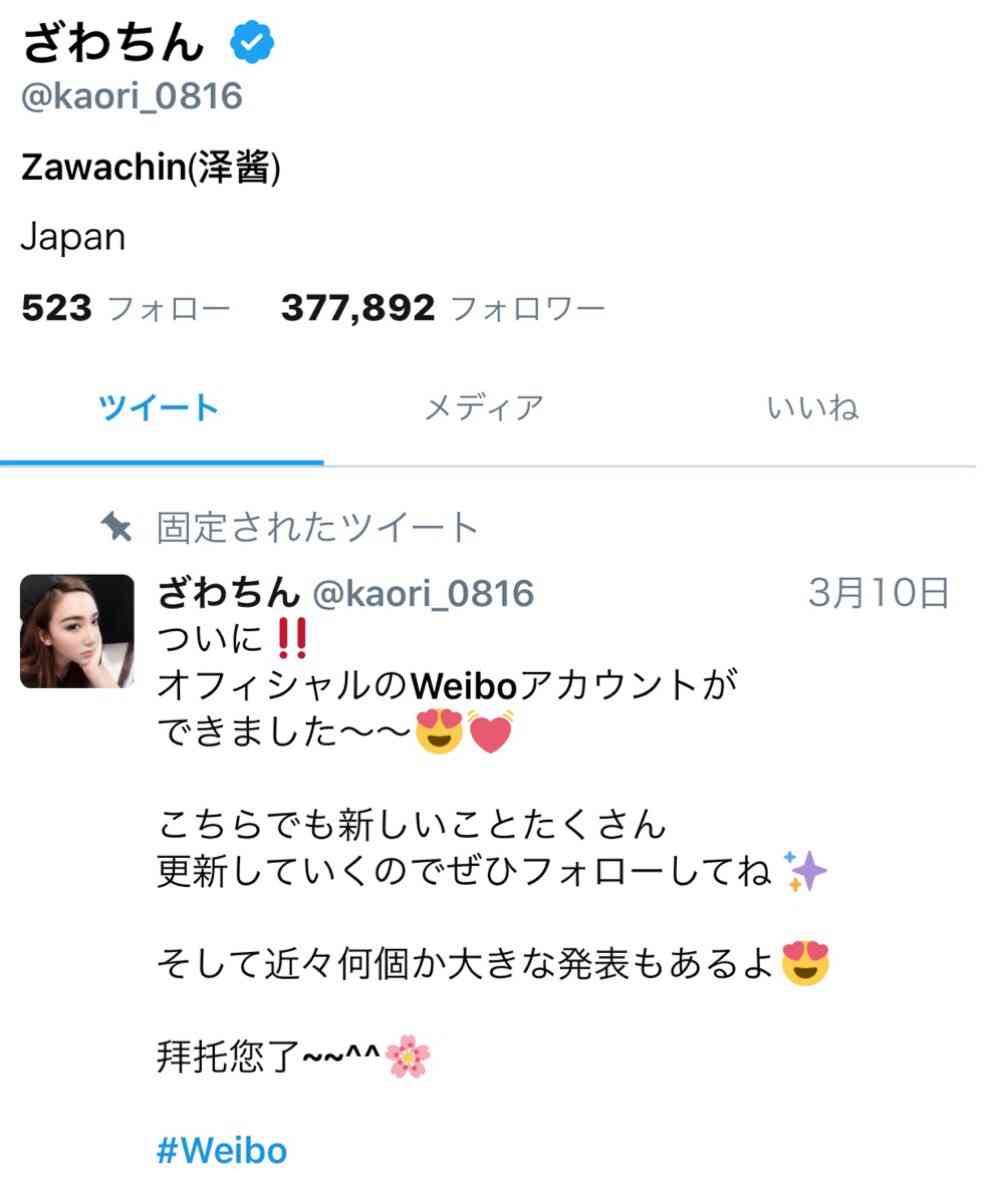This screenshot has width=987, height=1200.
Task: Switch to the いいね tab
Action: (x=813, y=408)
